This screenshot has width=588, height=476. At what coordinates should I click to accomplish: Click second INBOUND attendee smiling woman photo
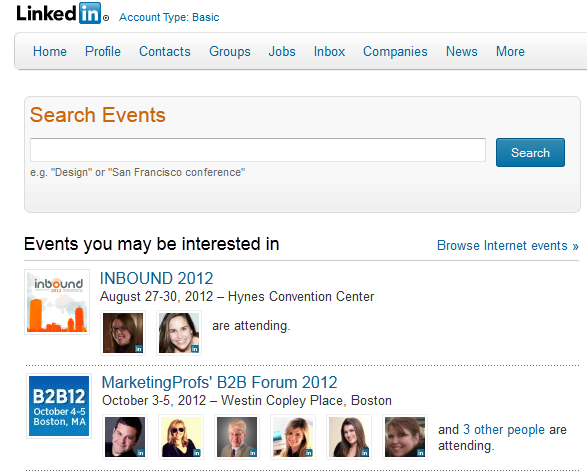[x=179, y=333]
